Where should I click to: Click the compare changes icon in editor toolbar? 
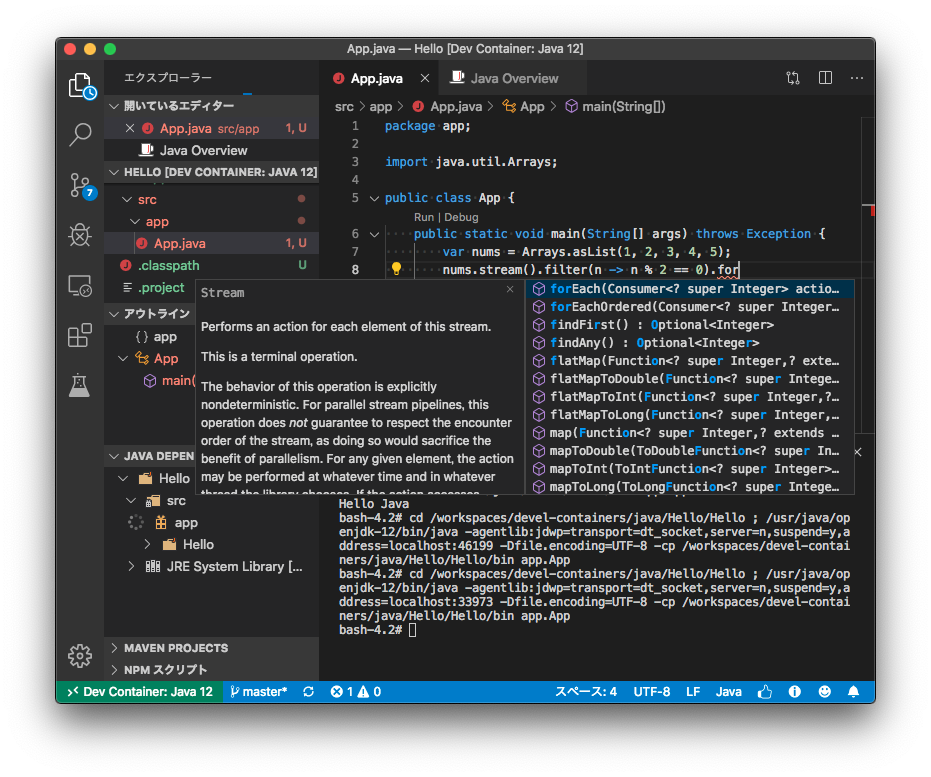point(793,78)
